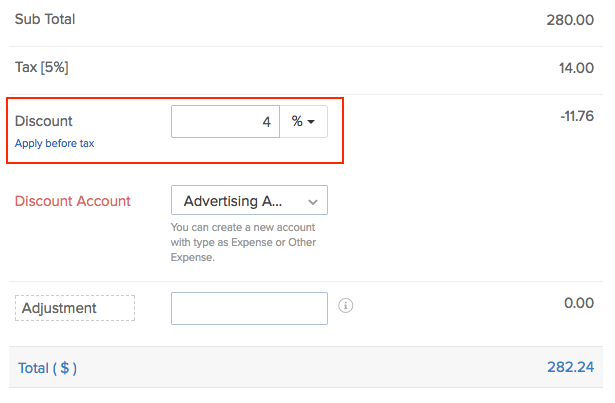Select the Sub Total label
Viewport: 615px width, 403px height.
tap(45, 19)
